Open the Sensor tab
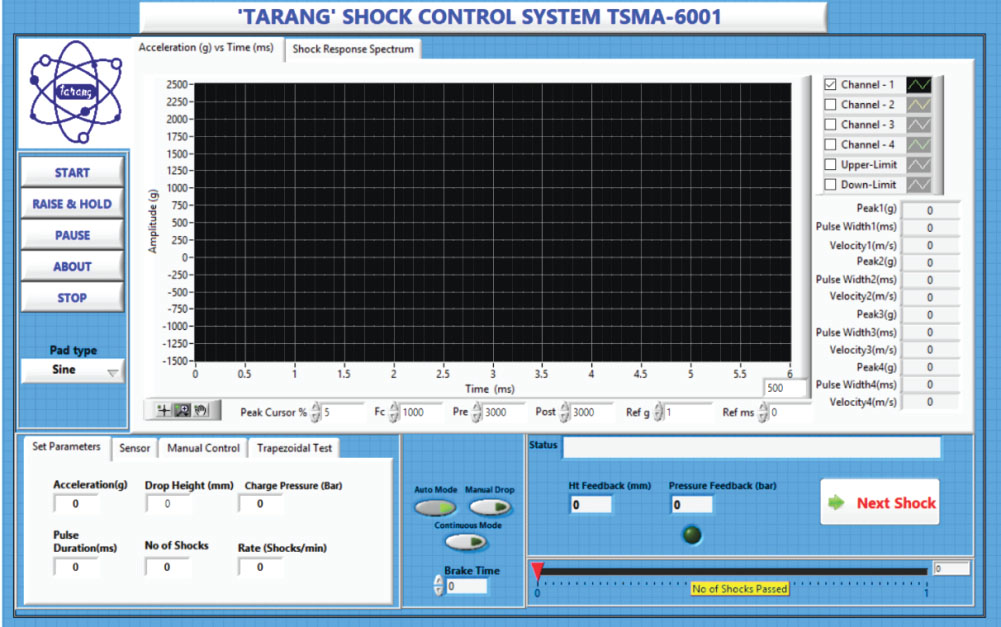The width and height of the screenshot is (1001, 627). coord(135,448)
